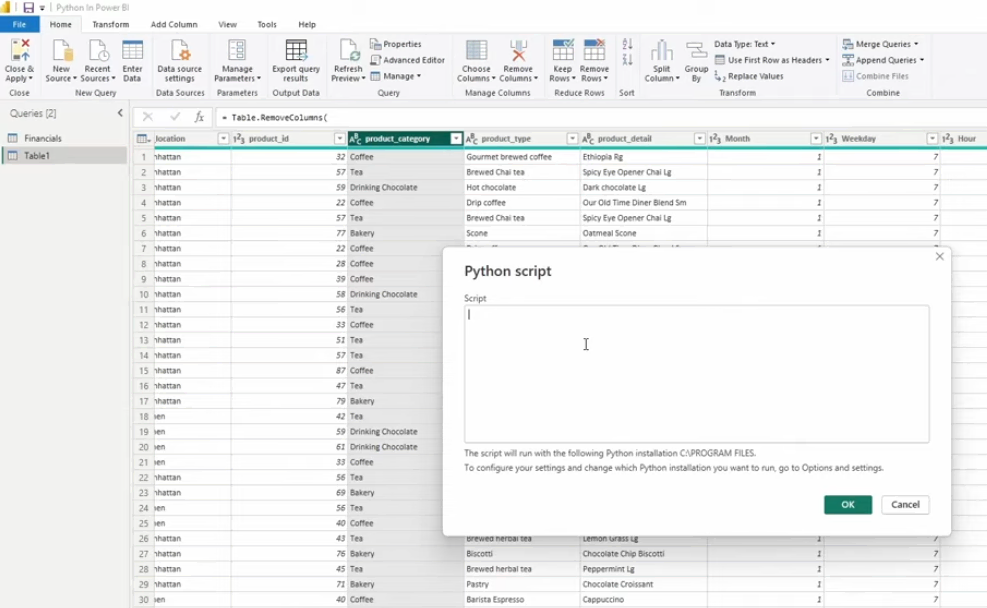
Task: Open the table corner menu icon
Action: coord(144,138)
